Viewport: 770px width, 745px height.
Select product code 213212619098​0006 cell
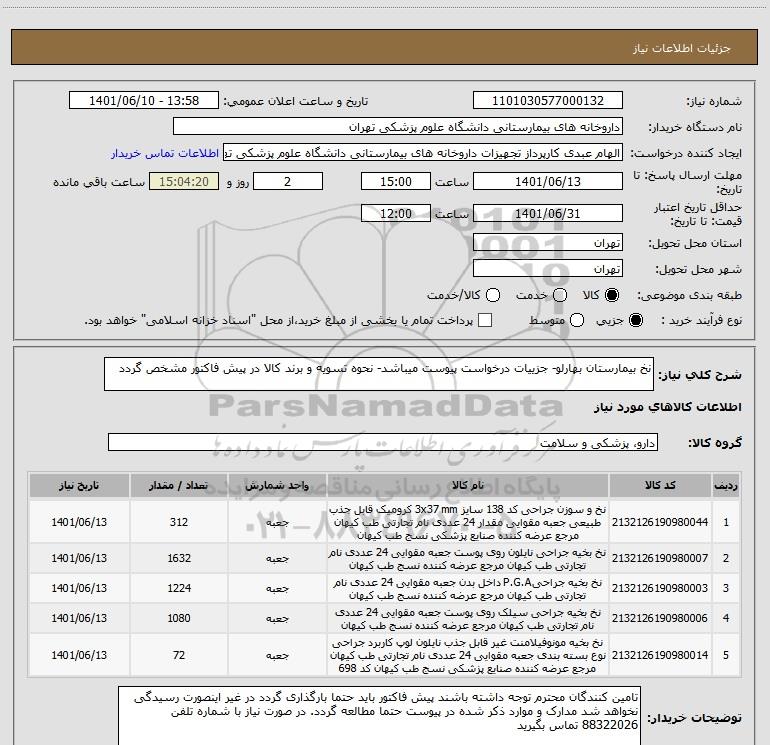pos(660,618)
